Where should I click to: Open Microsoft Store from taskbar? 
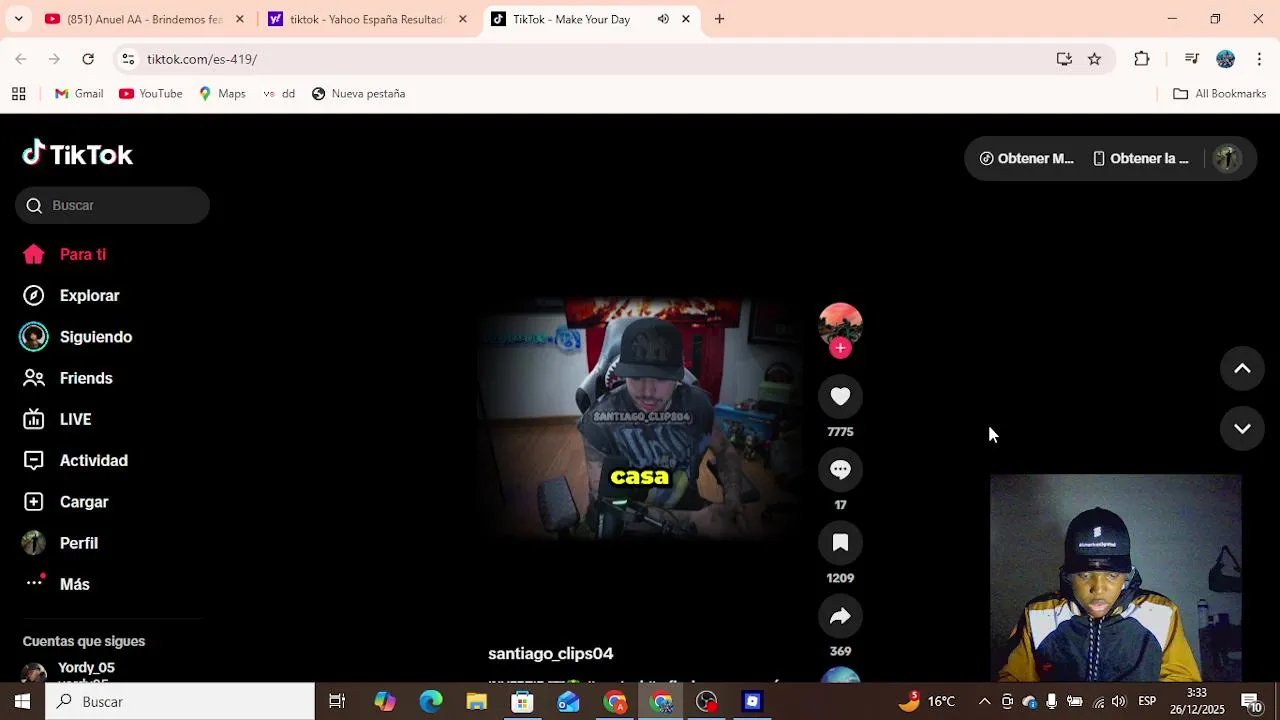coord(522,702)
